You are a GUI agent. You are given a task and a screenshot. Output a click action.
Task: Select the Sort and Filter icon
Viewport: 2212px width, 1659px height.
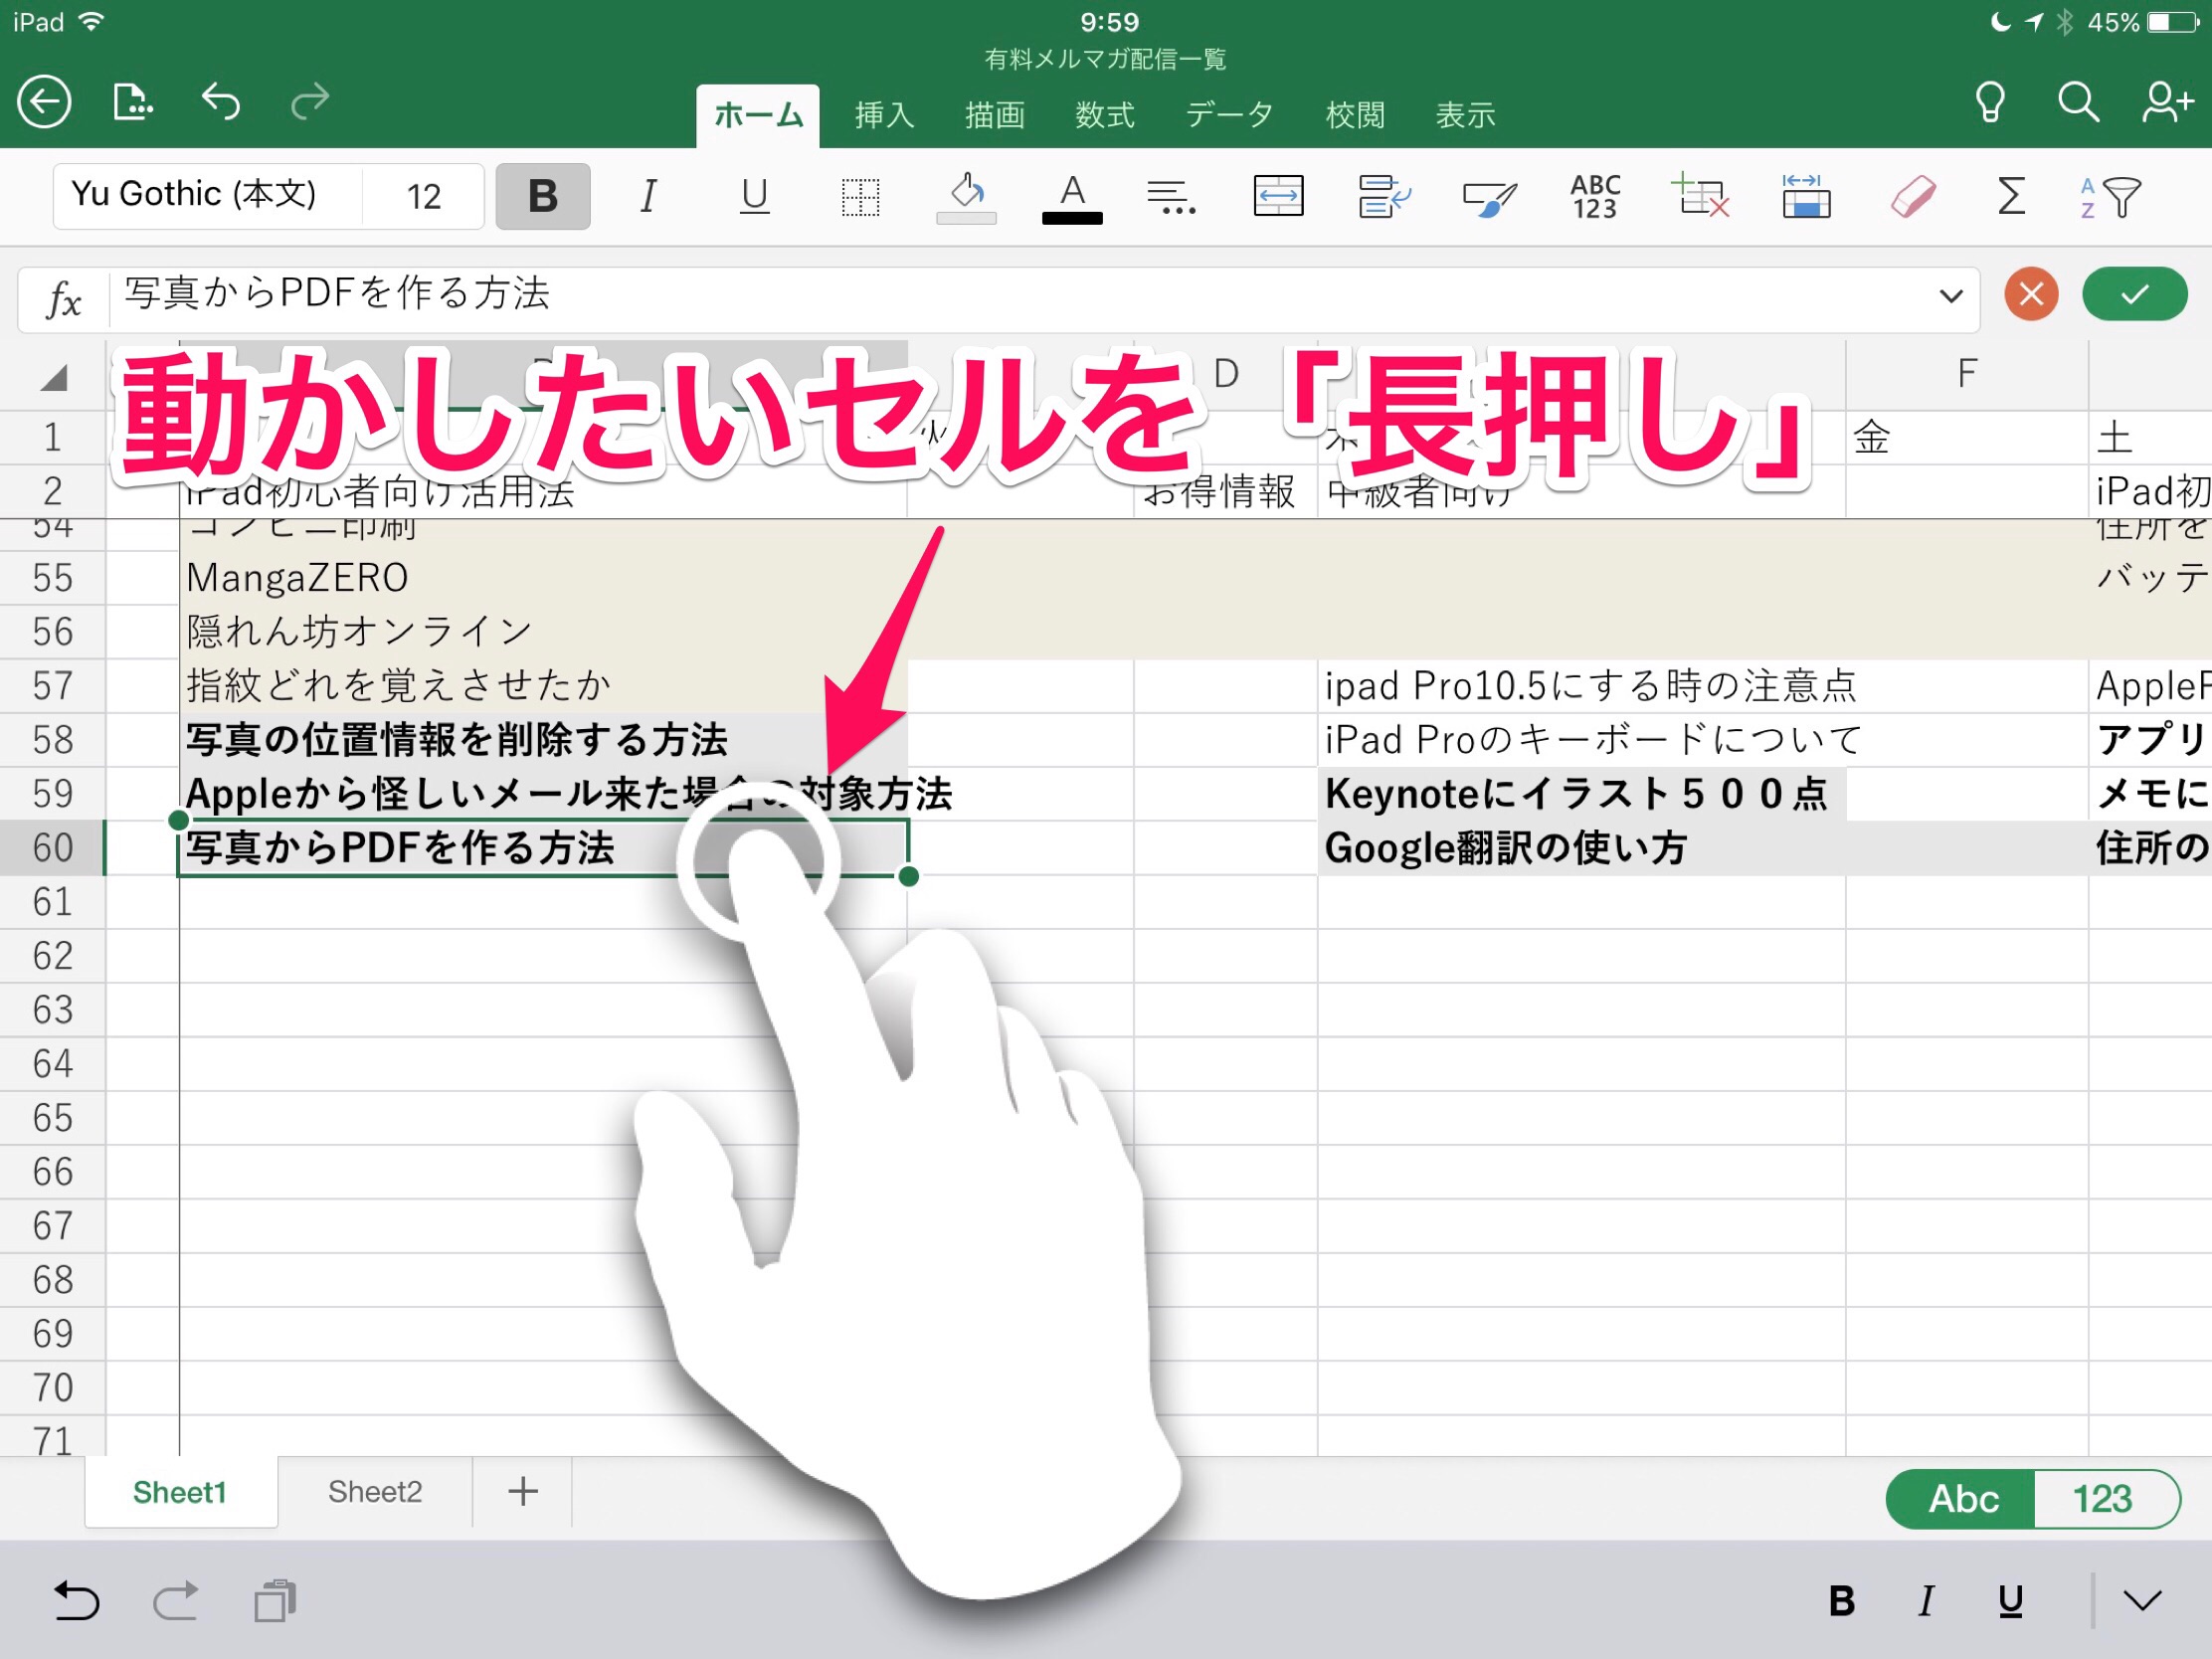coord(2110,197)
